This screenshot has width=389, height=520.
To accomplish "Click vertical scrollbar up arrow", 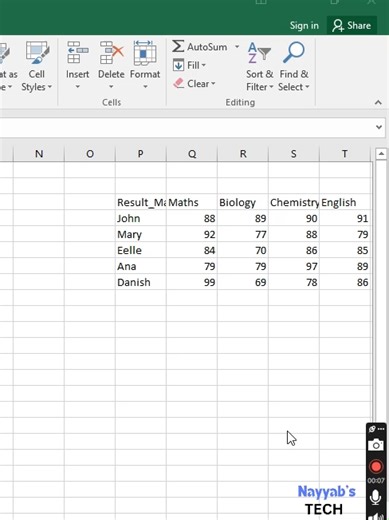I will point(381,154).
